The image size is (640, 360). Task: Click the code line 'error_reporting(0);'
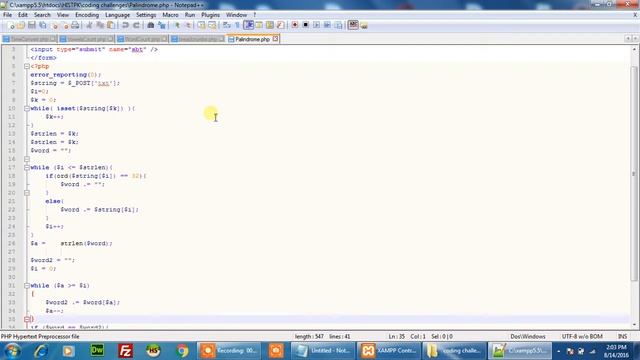click(x=65, y=75)
